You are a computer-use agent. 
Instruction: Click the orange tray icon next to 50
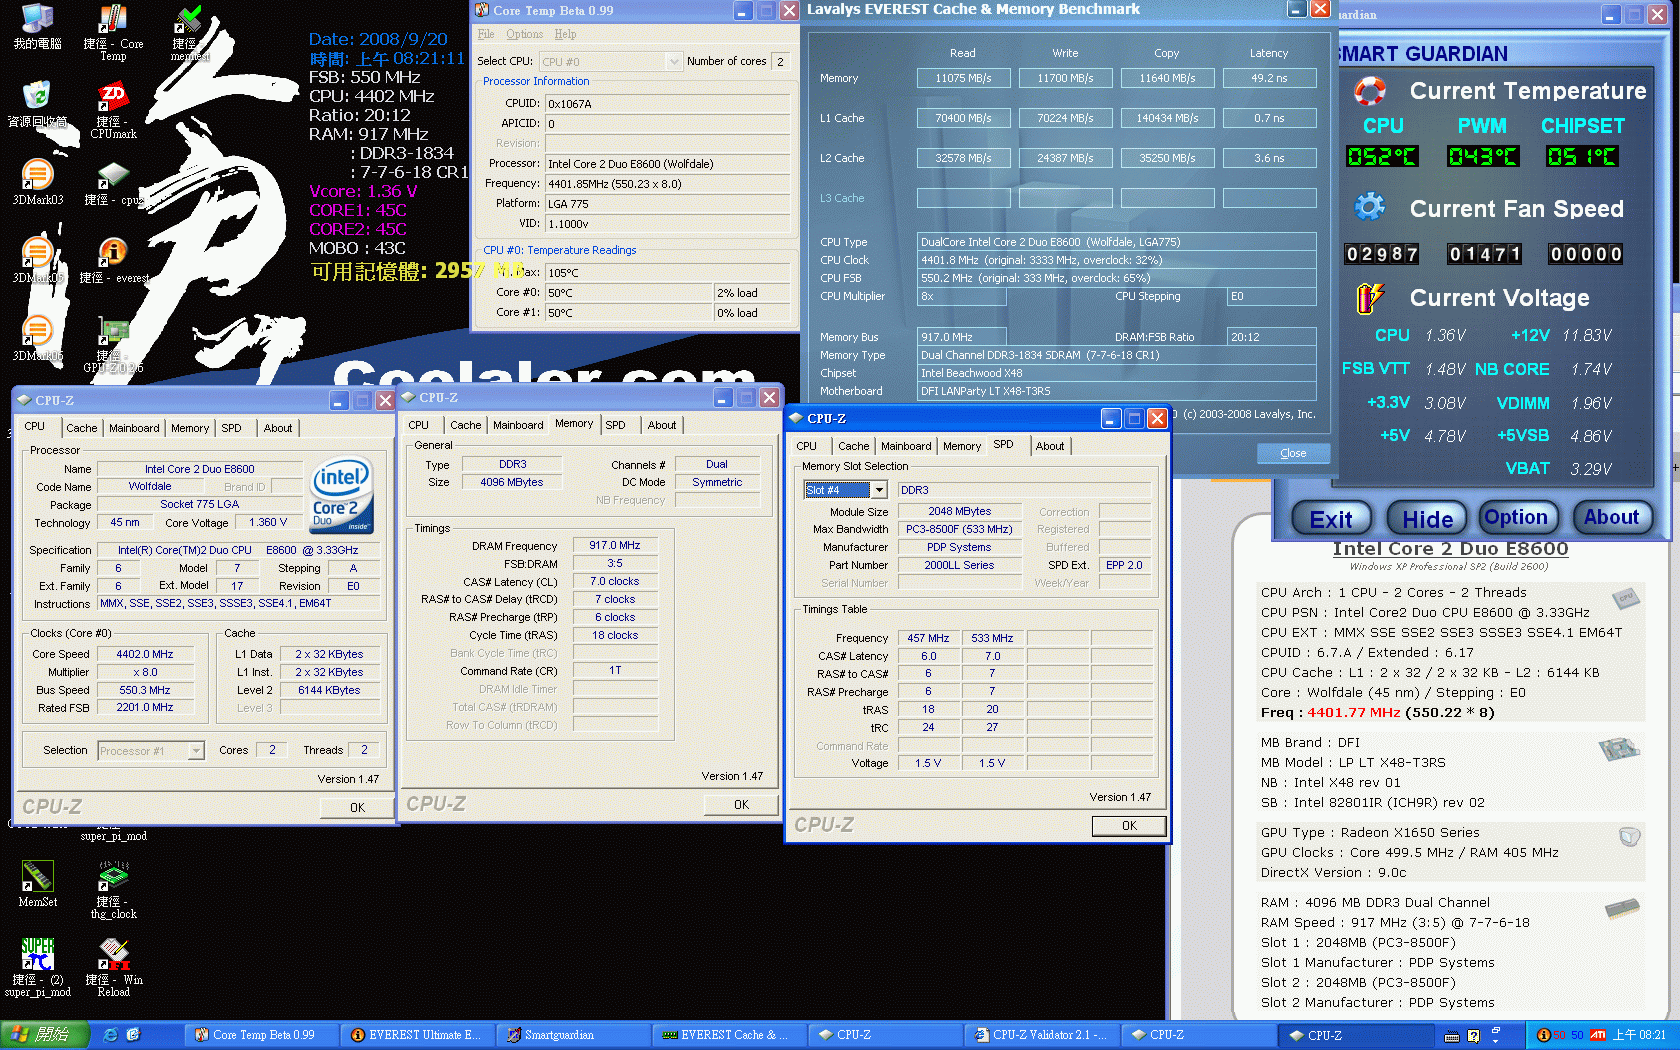pos(1543,1035)
